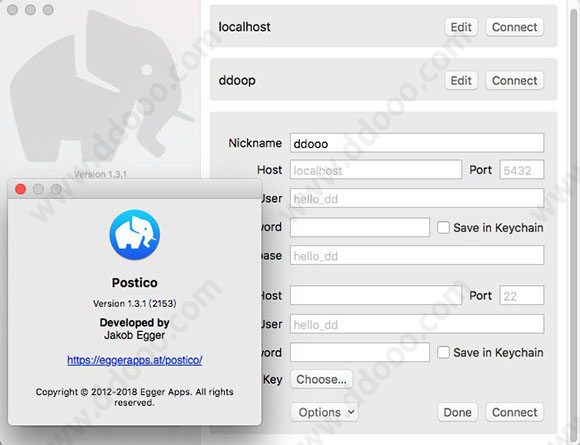Connect using the ddooo favorite form
This screenshot has height=445, width=580.
pyautogui.click(x=515, y=412)
